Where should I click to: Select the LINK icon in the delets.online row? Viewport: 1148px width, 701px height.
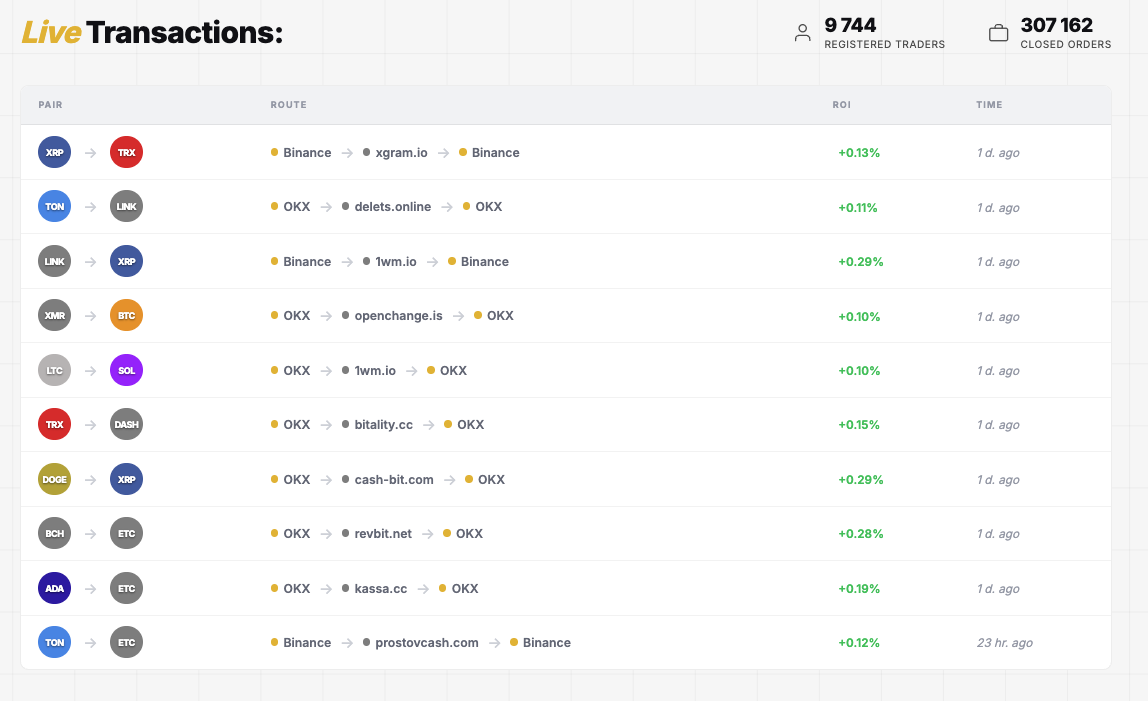pos(126,207)
